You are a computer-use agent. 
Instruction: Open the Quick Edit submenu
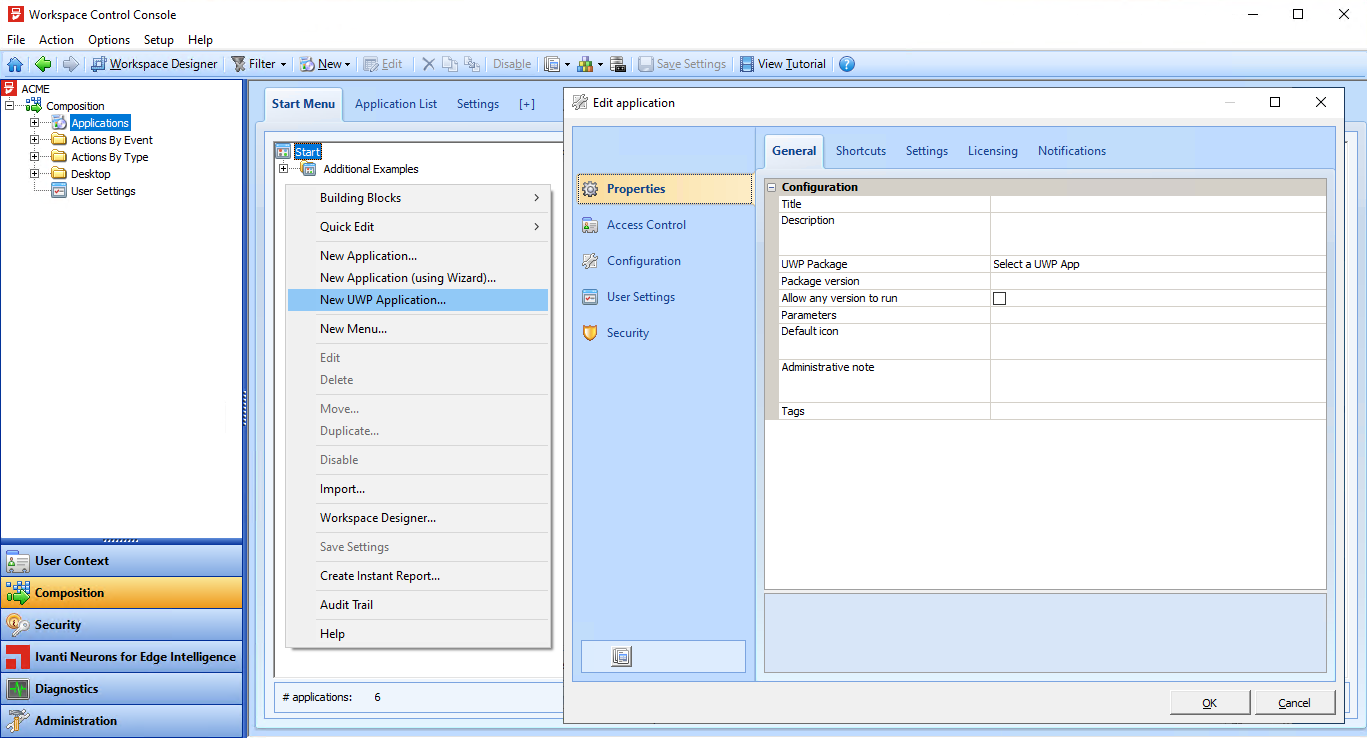(x=418, y=227)
